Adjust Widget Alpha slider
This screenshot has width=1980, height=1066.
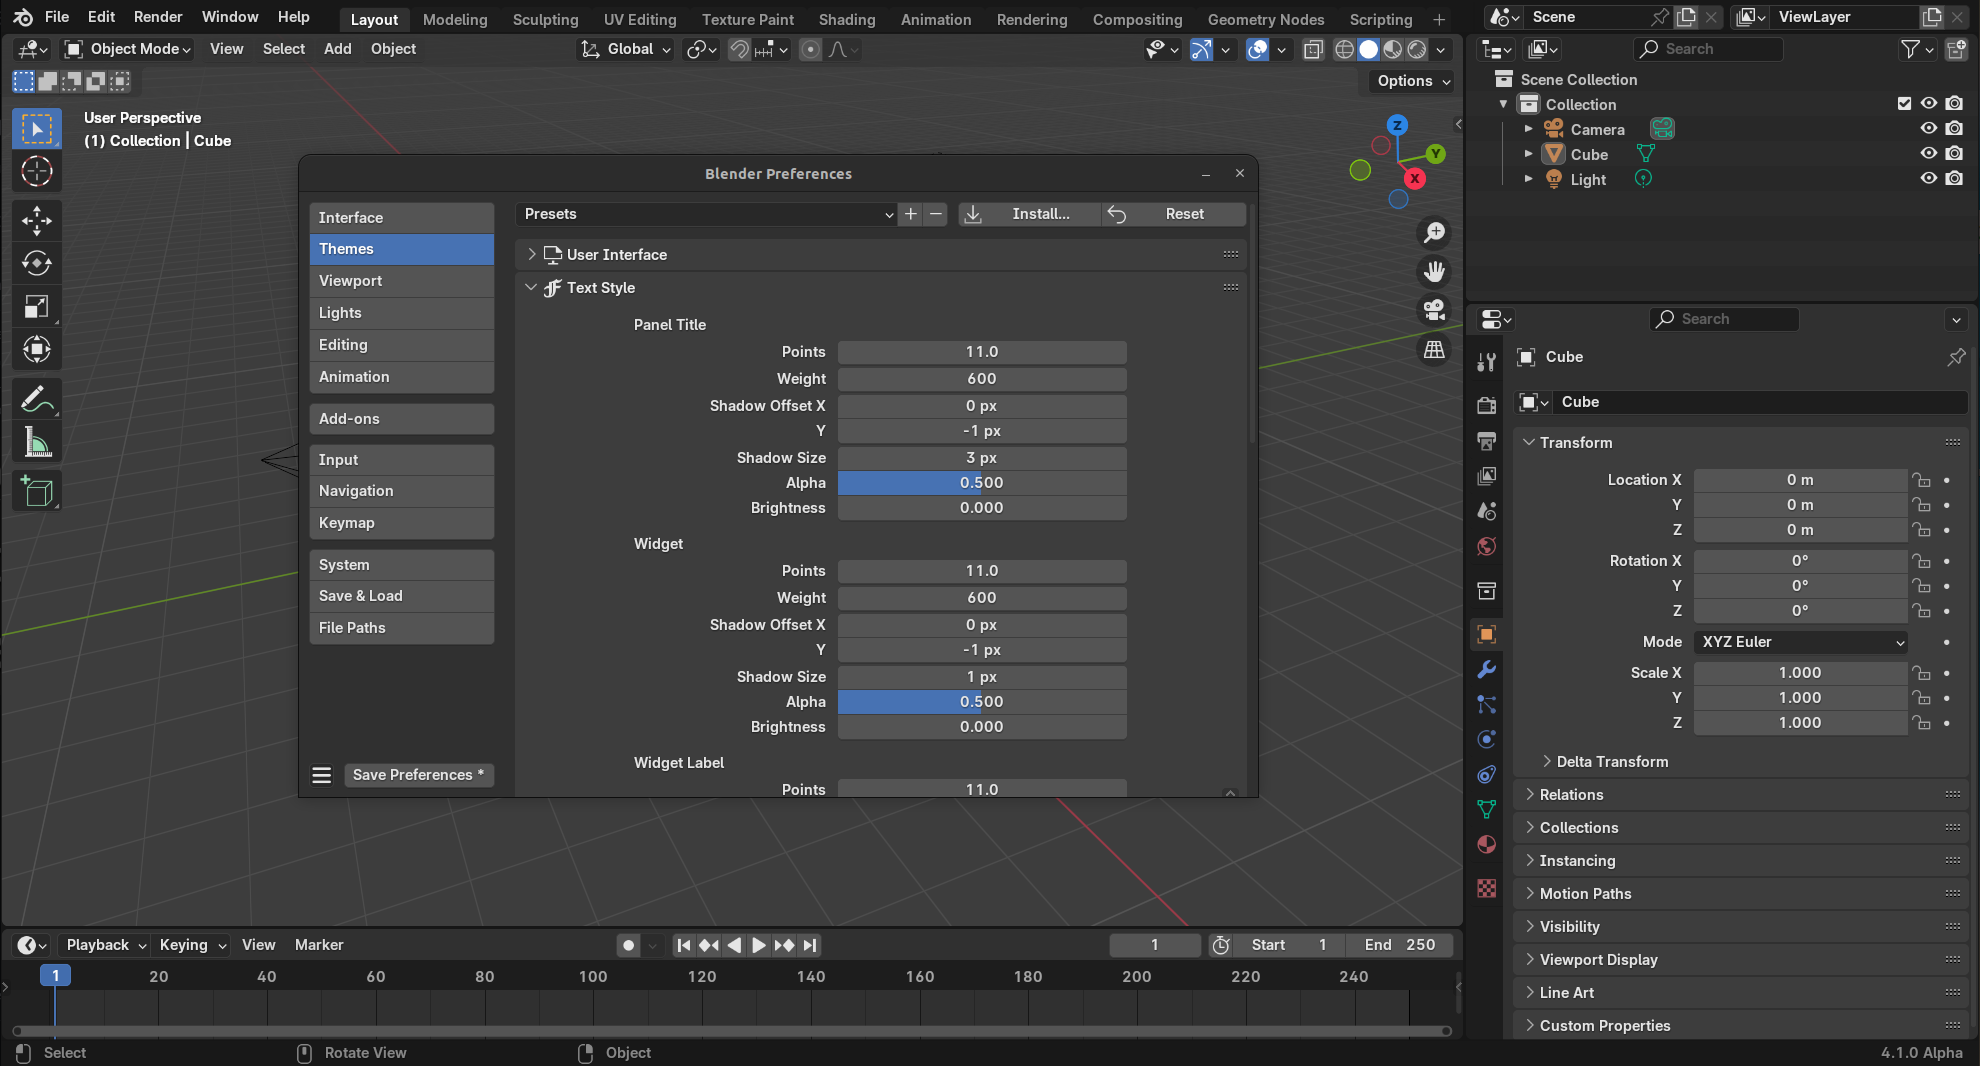982,702
